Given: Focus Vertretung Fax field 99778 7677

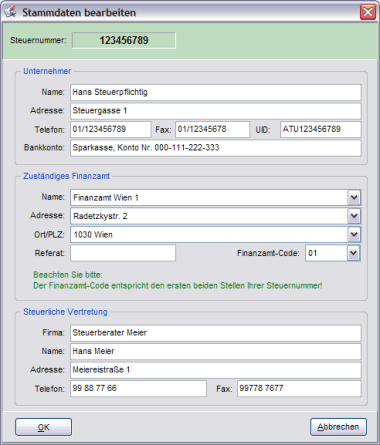Looking at the screenshot, I should tap(299, 388).
